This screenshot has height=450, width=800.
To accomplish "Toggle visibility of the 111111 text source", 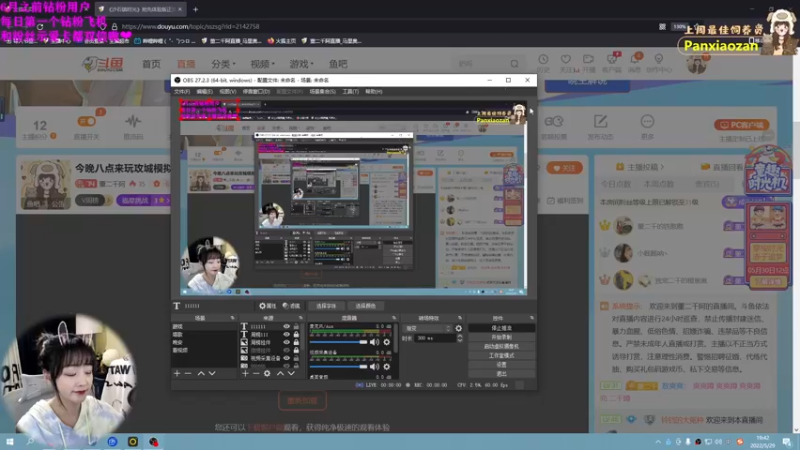I will coord(286,327).
